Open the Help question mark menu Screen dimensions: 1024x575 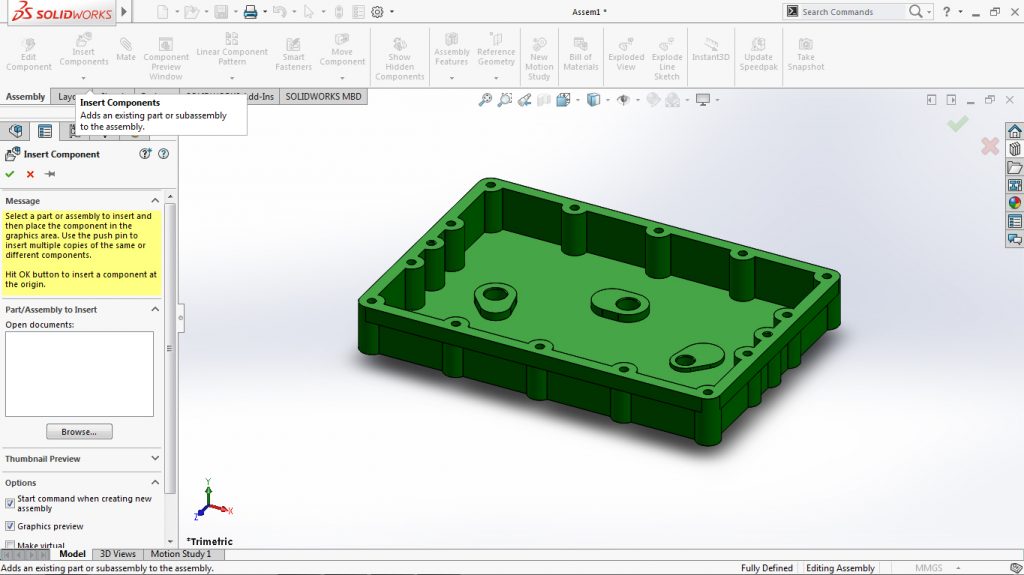click(x=946, y=12)
